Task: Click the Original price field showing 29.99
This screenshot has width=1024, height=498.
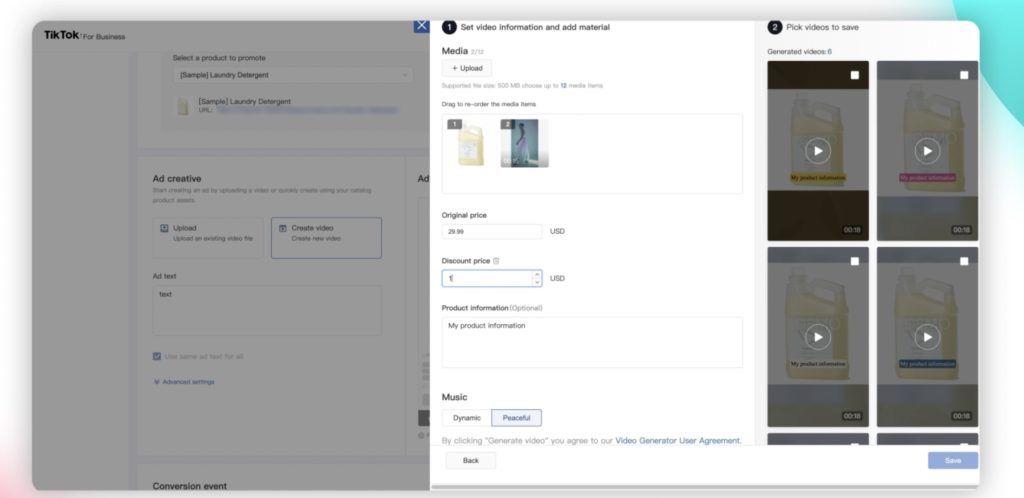Action: (x=492, y=231)
